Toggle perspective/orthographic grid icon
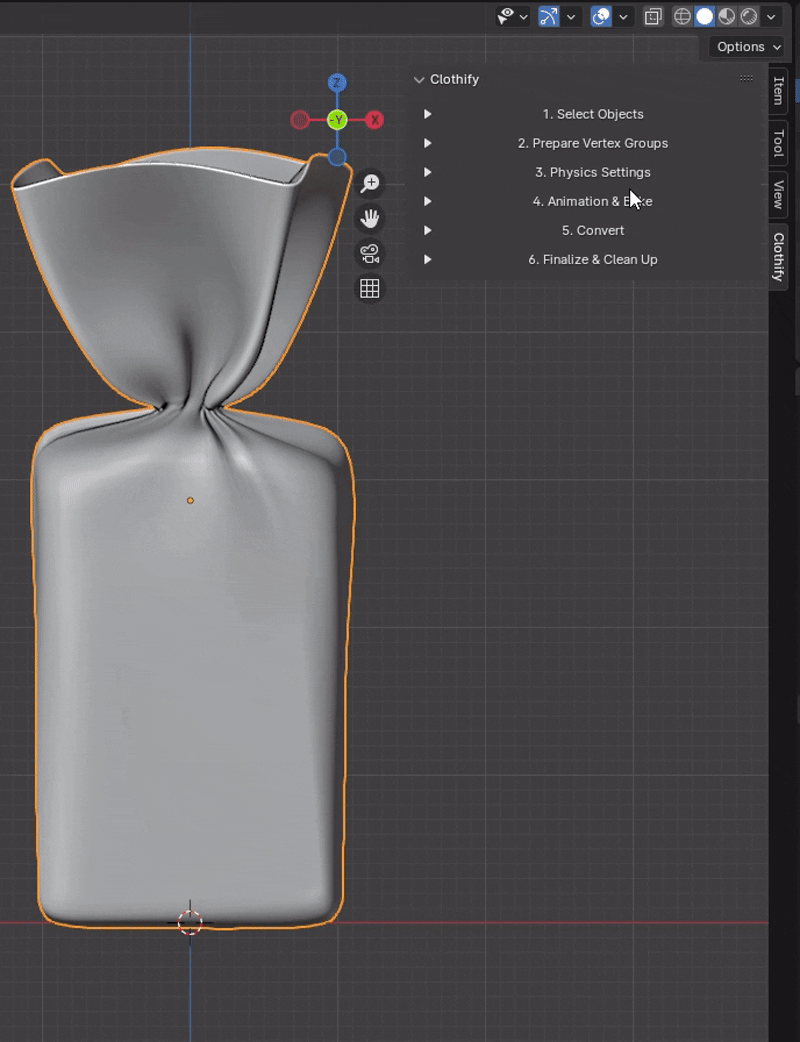The image size is (800, 1042). [x=370, y=288]
